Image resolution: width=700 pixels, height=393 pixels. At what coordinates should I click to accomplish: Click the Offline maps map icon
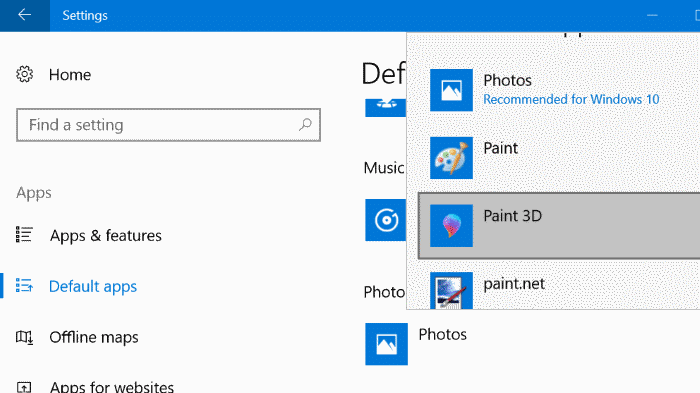pos(24,337)
